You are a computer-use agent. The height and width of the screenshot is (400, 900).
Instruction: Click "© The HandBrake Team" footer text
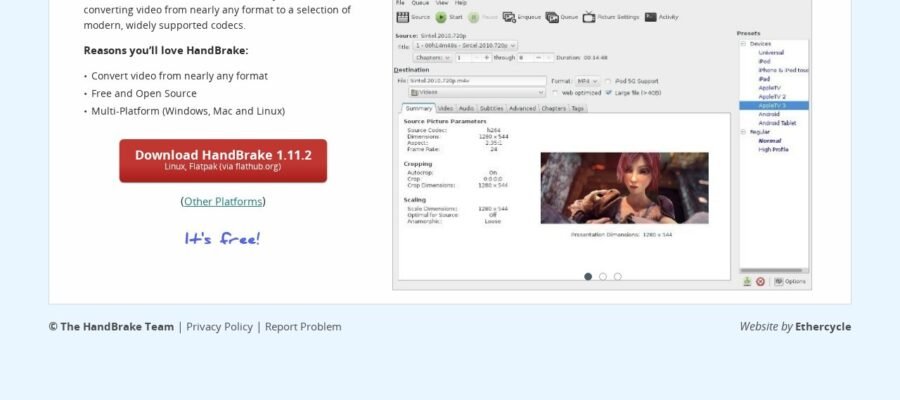pyautogui.click(x=111, y=327)
